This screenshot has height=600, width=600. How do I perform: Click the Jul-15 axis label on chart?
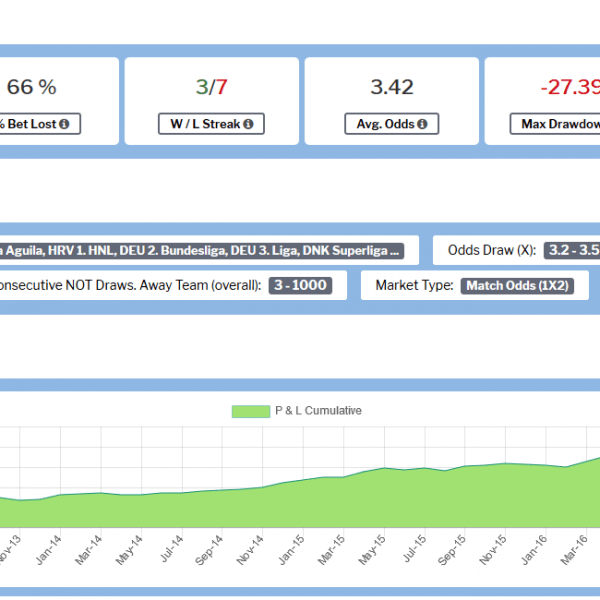coord(415,549)
